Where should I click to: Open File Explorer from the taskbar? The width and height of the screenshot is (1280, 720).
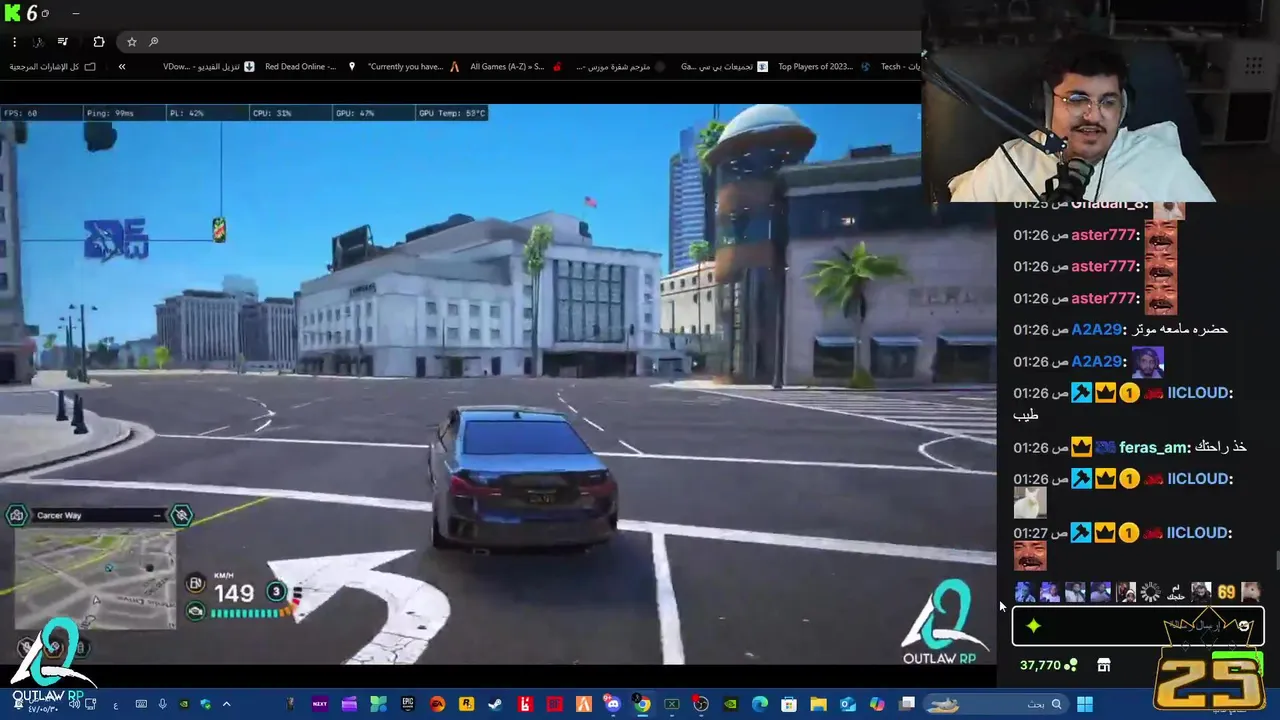click(x=818, y=704)
